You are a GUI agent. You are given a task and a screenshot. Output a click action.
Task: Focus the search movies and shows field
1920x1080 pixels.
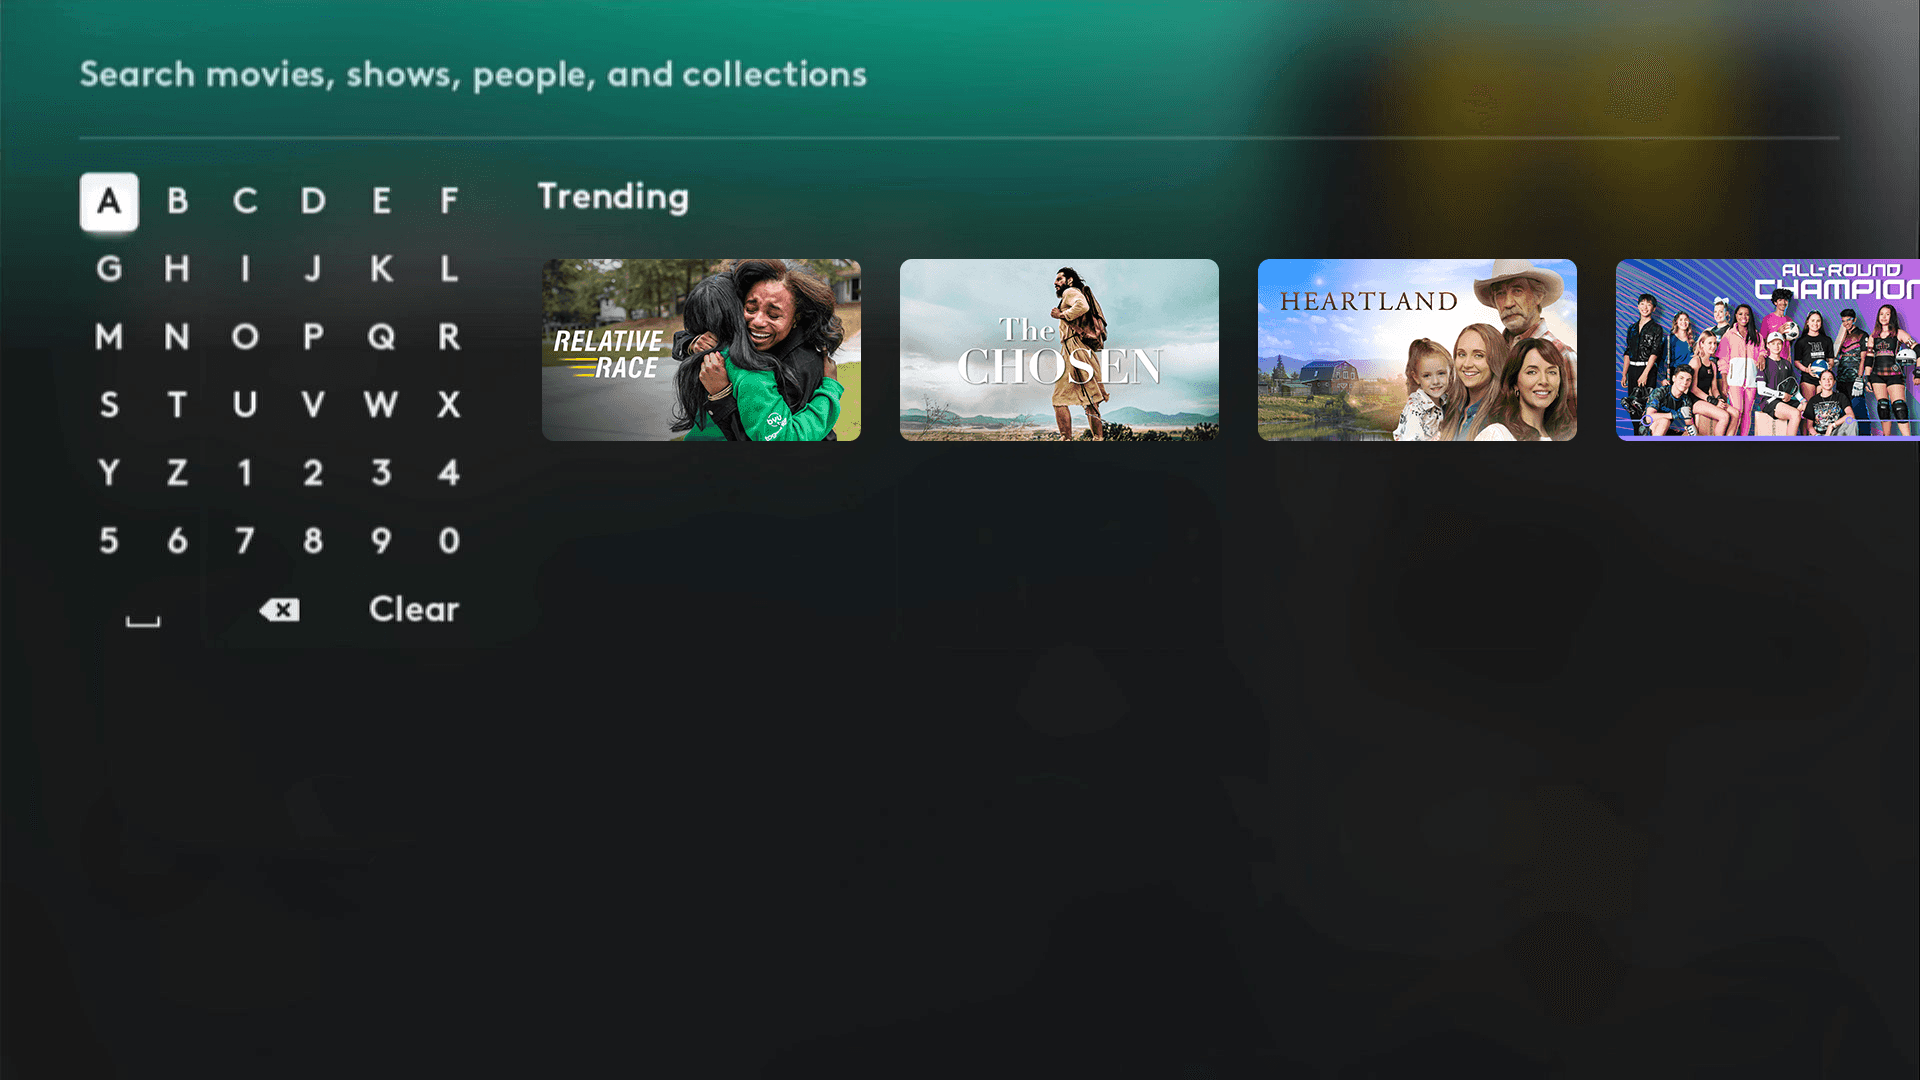pyautogui.click(x=959, y=75)
